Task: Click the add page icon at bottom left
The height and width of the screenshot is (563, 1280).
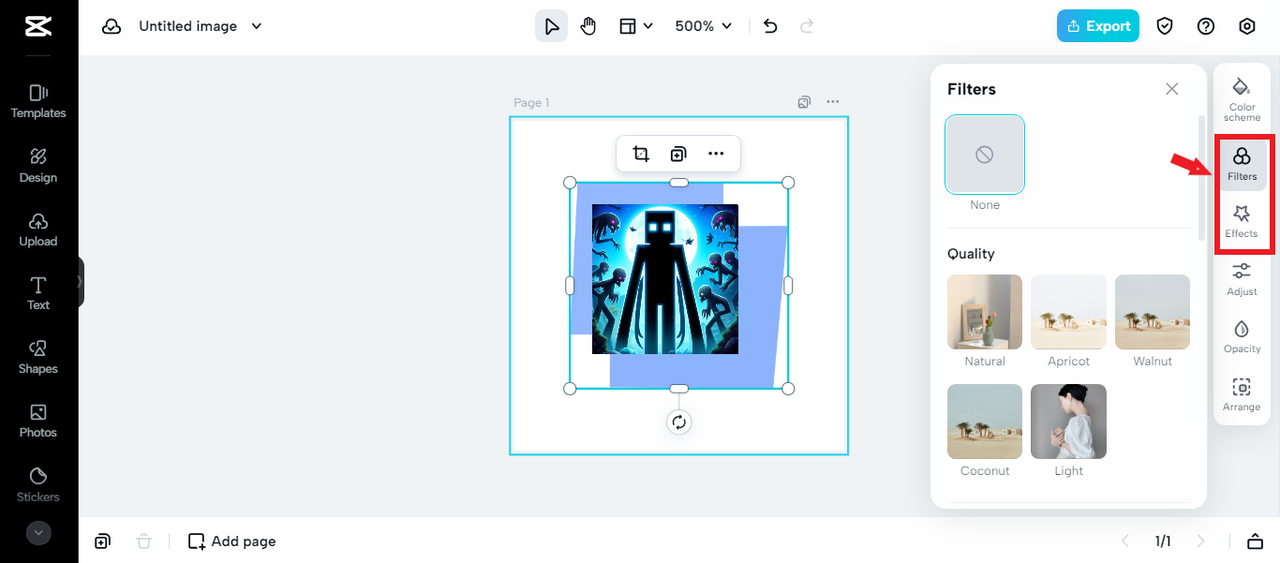Action: 102,541
